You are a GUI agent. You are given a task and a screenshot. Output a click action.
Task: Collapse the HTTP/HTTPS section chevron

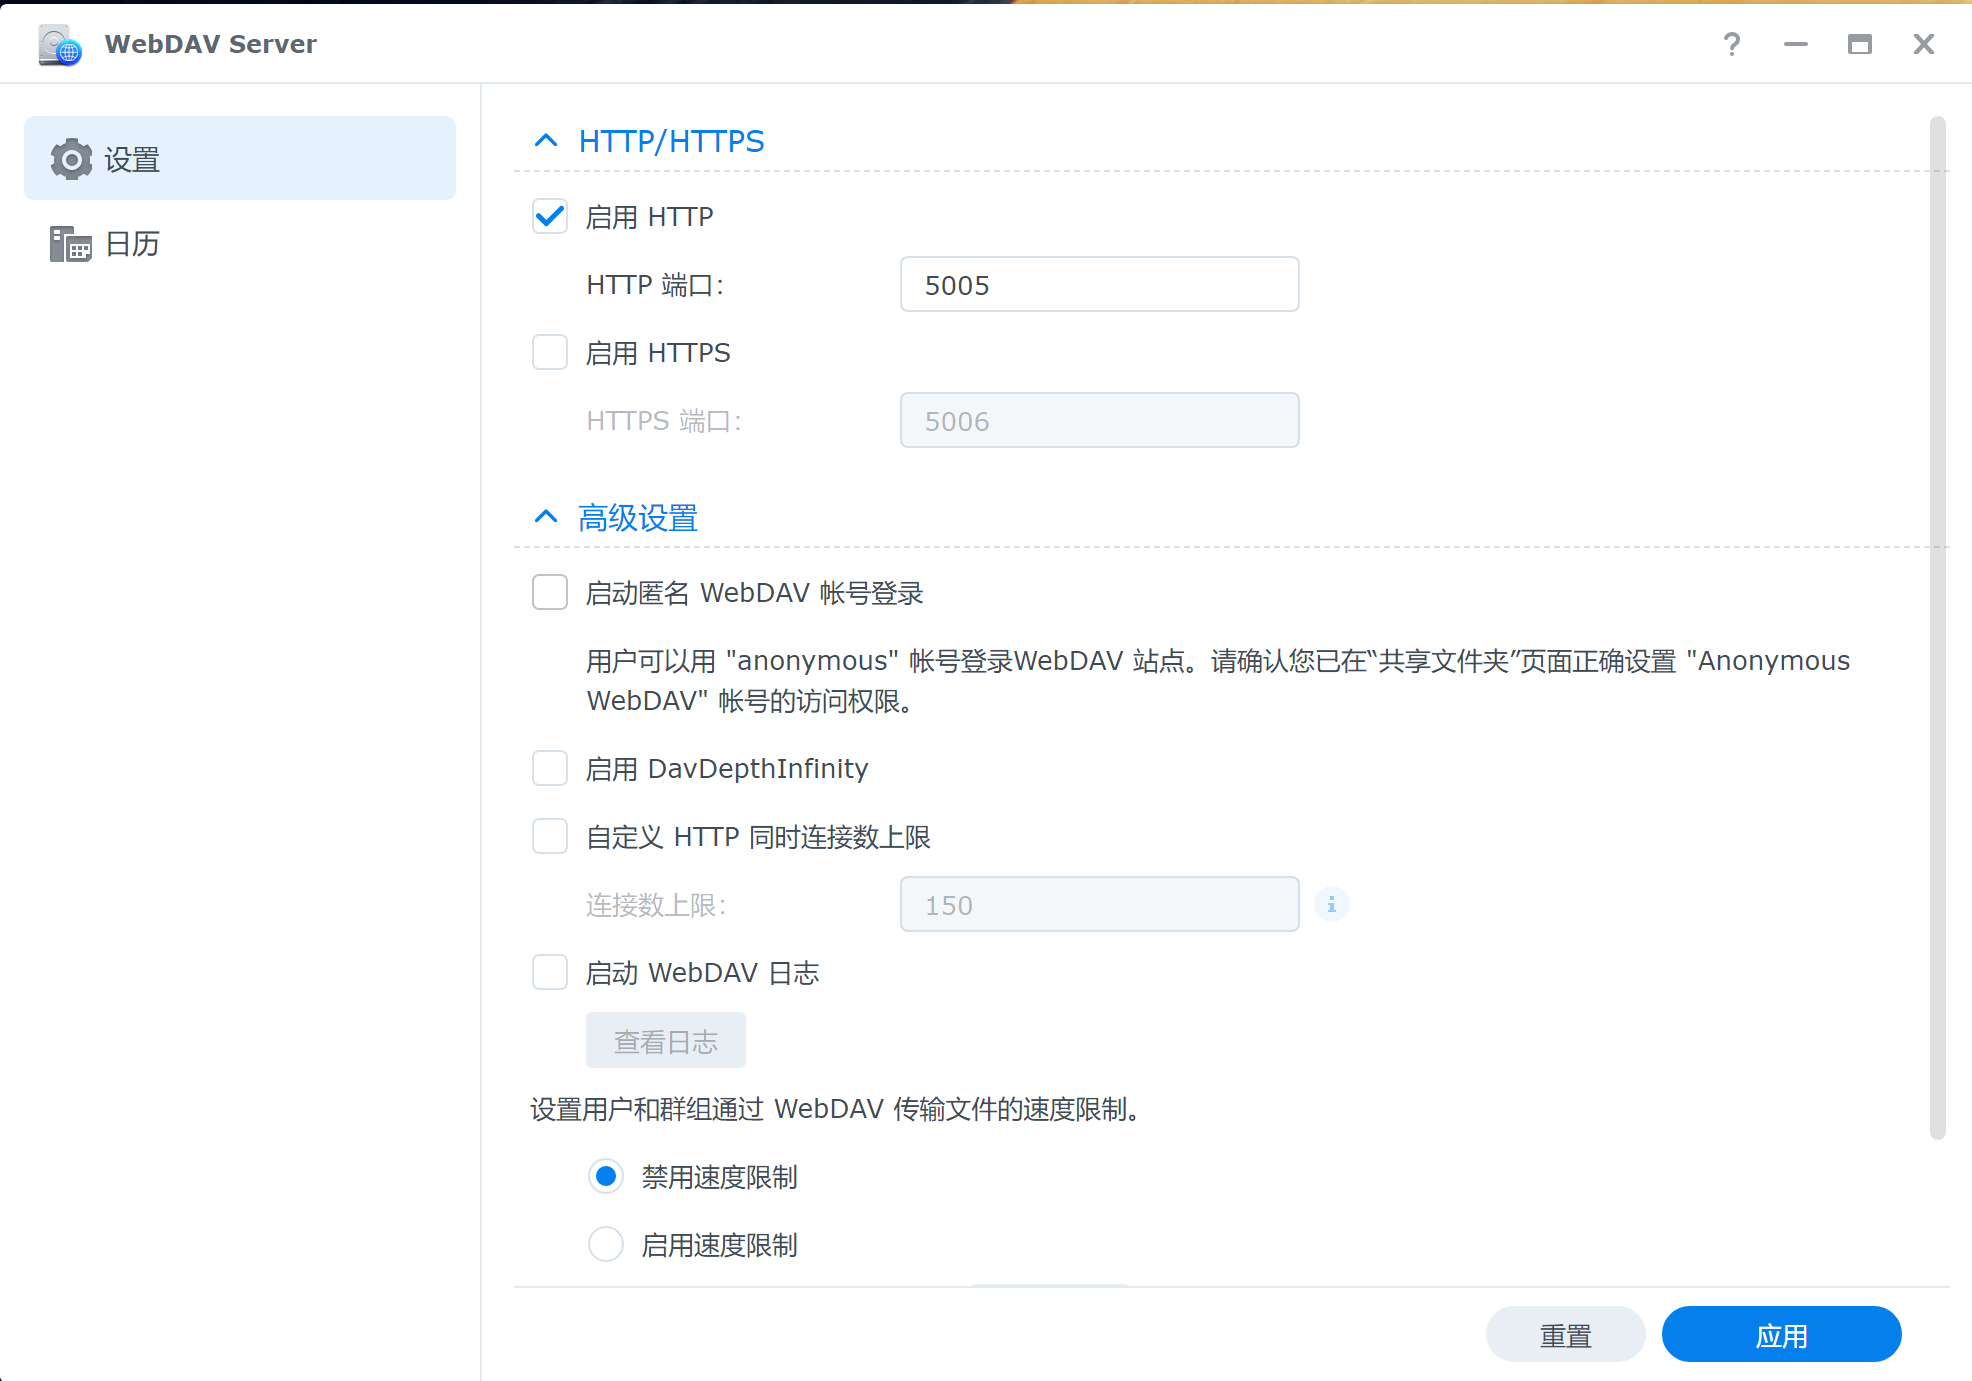(546, 141)
